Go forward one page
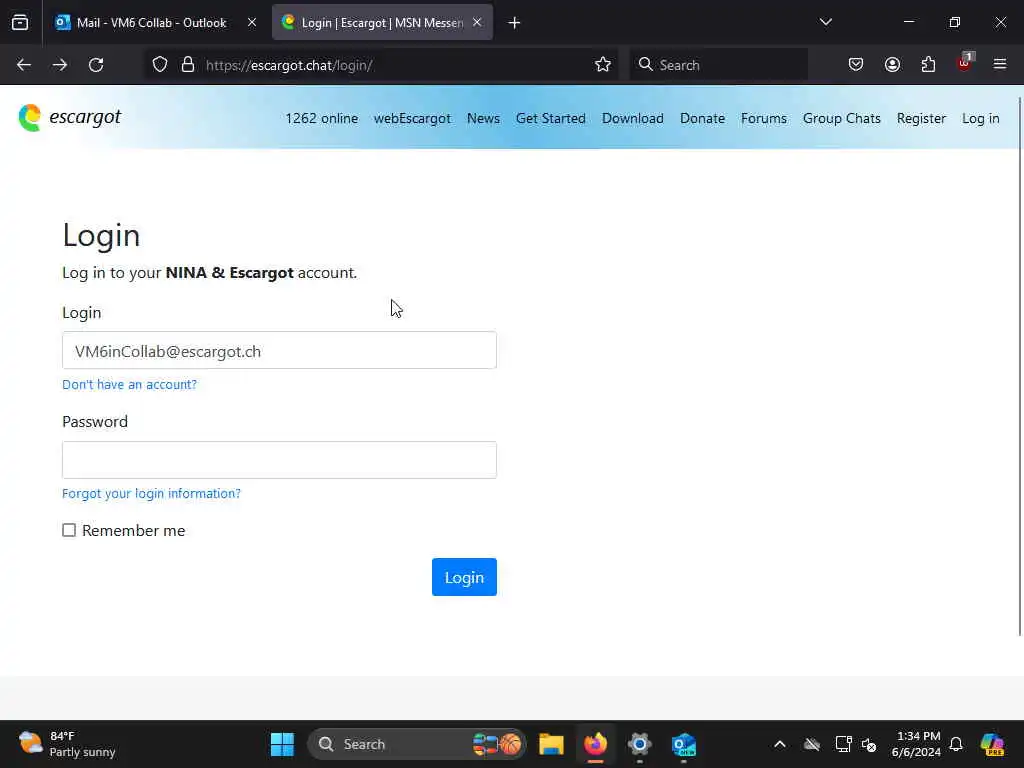 [60, 65]
